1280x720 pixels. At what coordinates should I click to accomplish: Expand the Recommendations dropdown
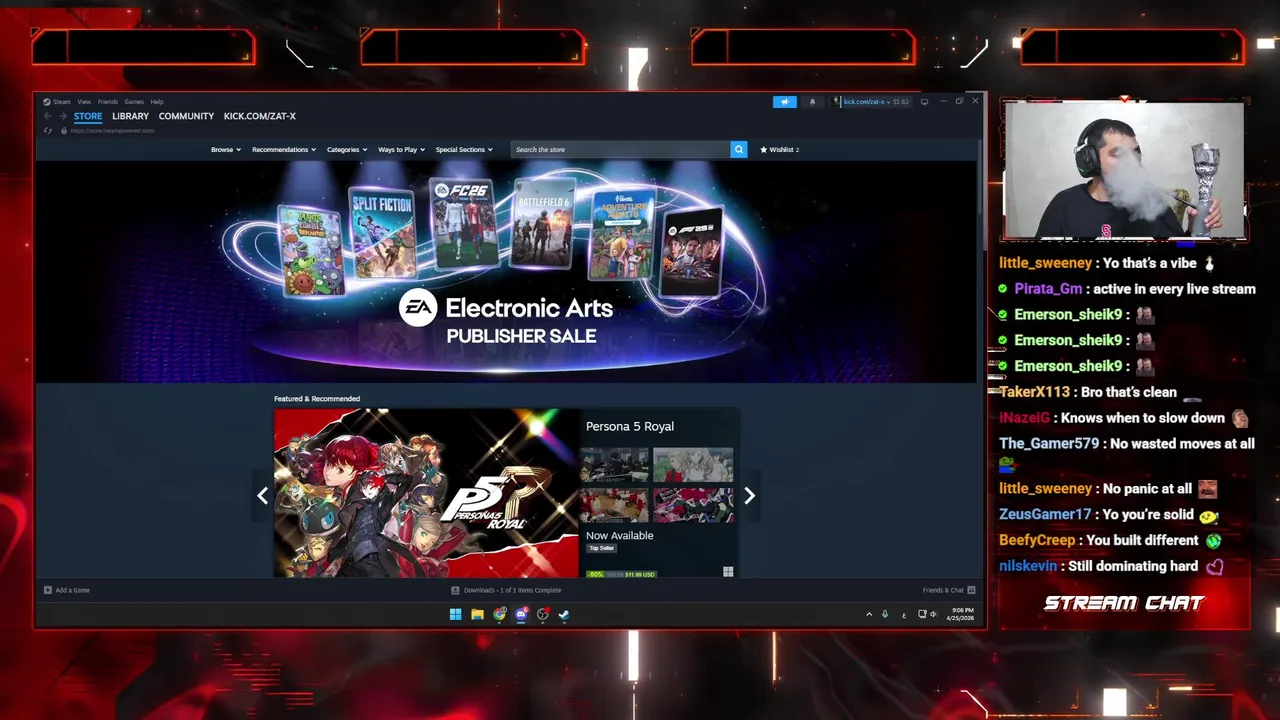coord(284,149)
